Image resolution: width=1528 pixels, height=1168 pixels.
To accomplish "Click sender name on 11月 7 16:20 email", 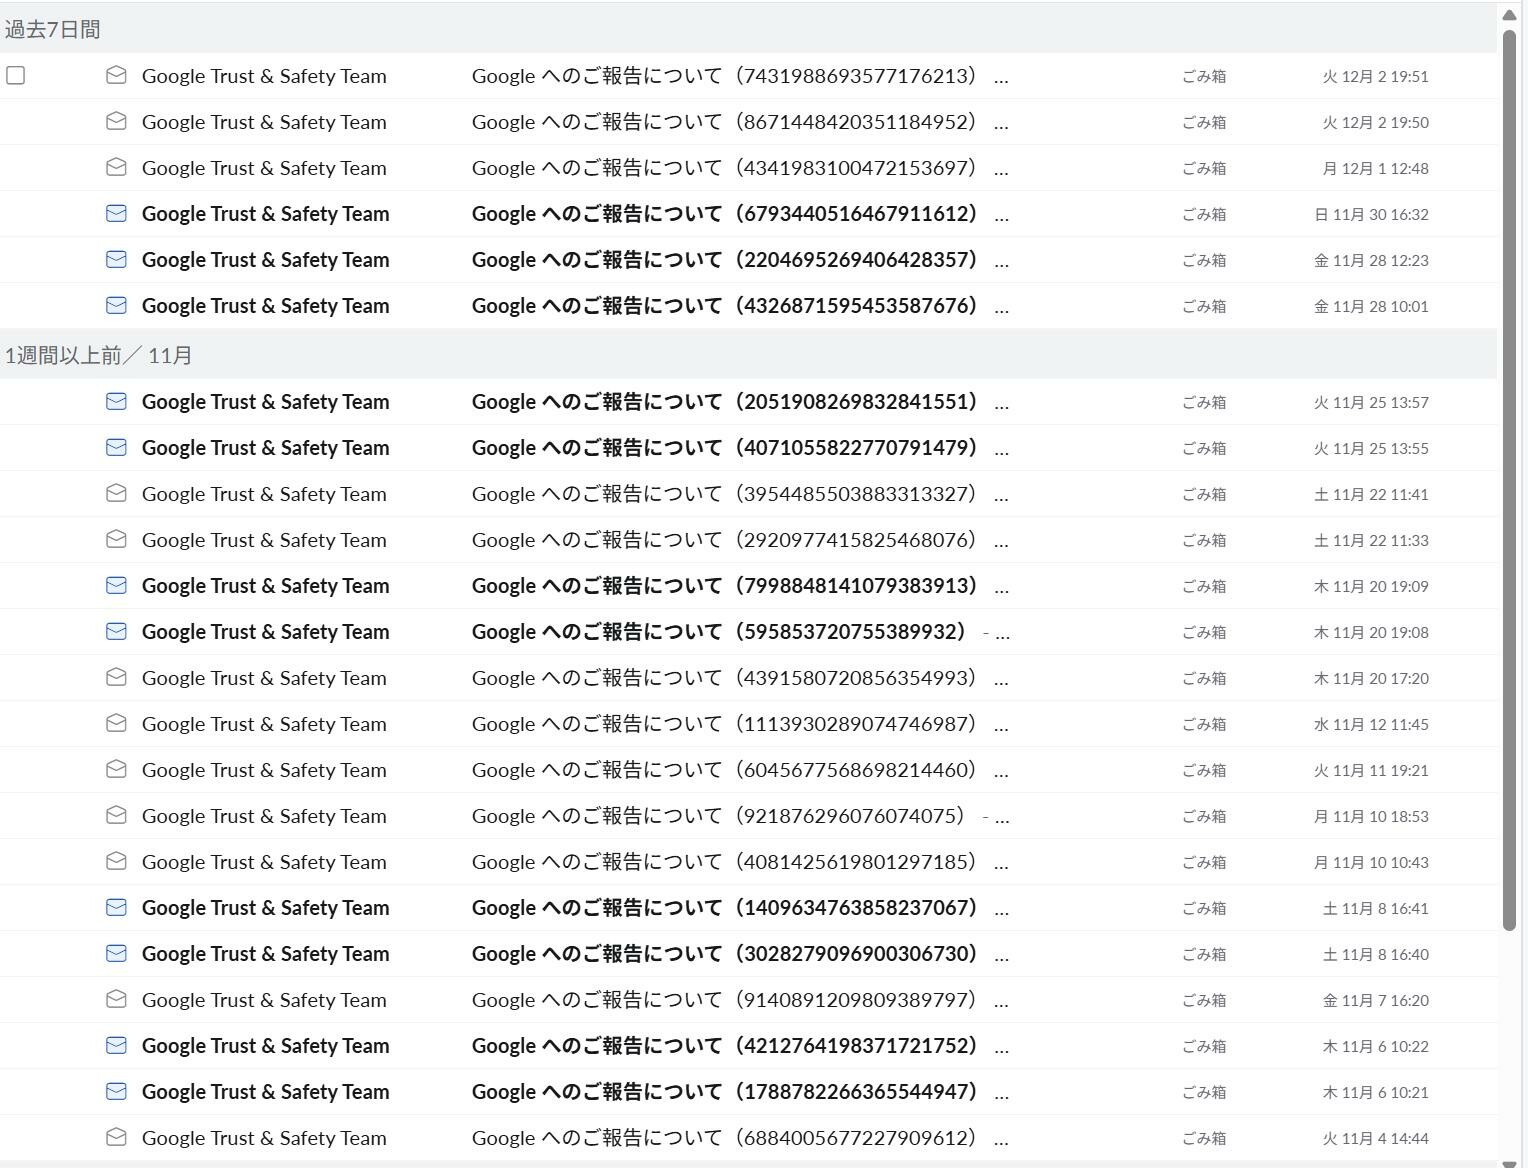I will [264, 1000].
